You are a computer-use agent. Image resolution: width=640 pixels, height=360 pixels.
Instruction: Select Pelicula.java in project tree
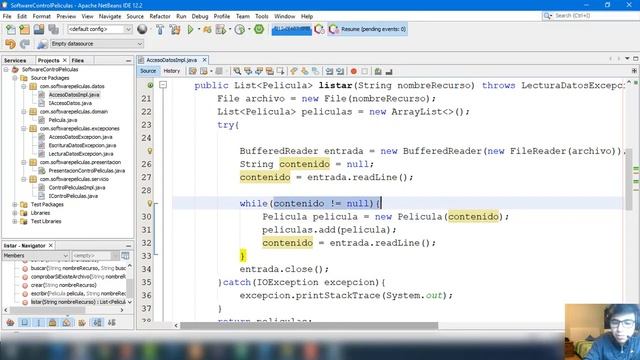[x=62, y=120]
